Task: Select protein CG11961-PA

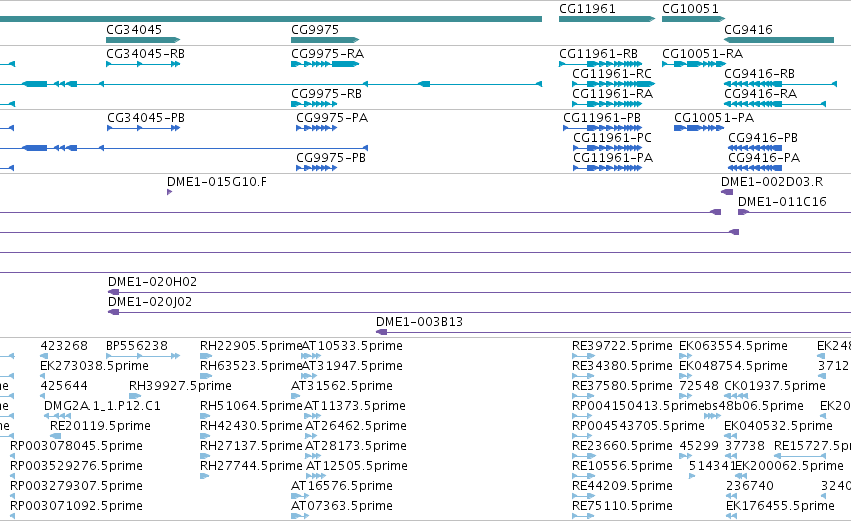Action: 607,168
